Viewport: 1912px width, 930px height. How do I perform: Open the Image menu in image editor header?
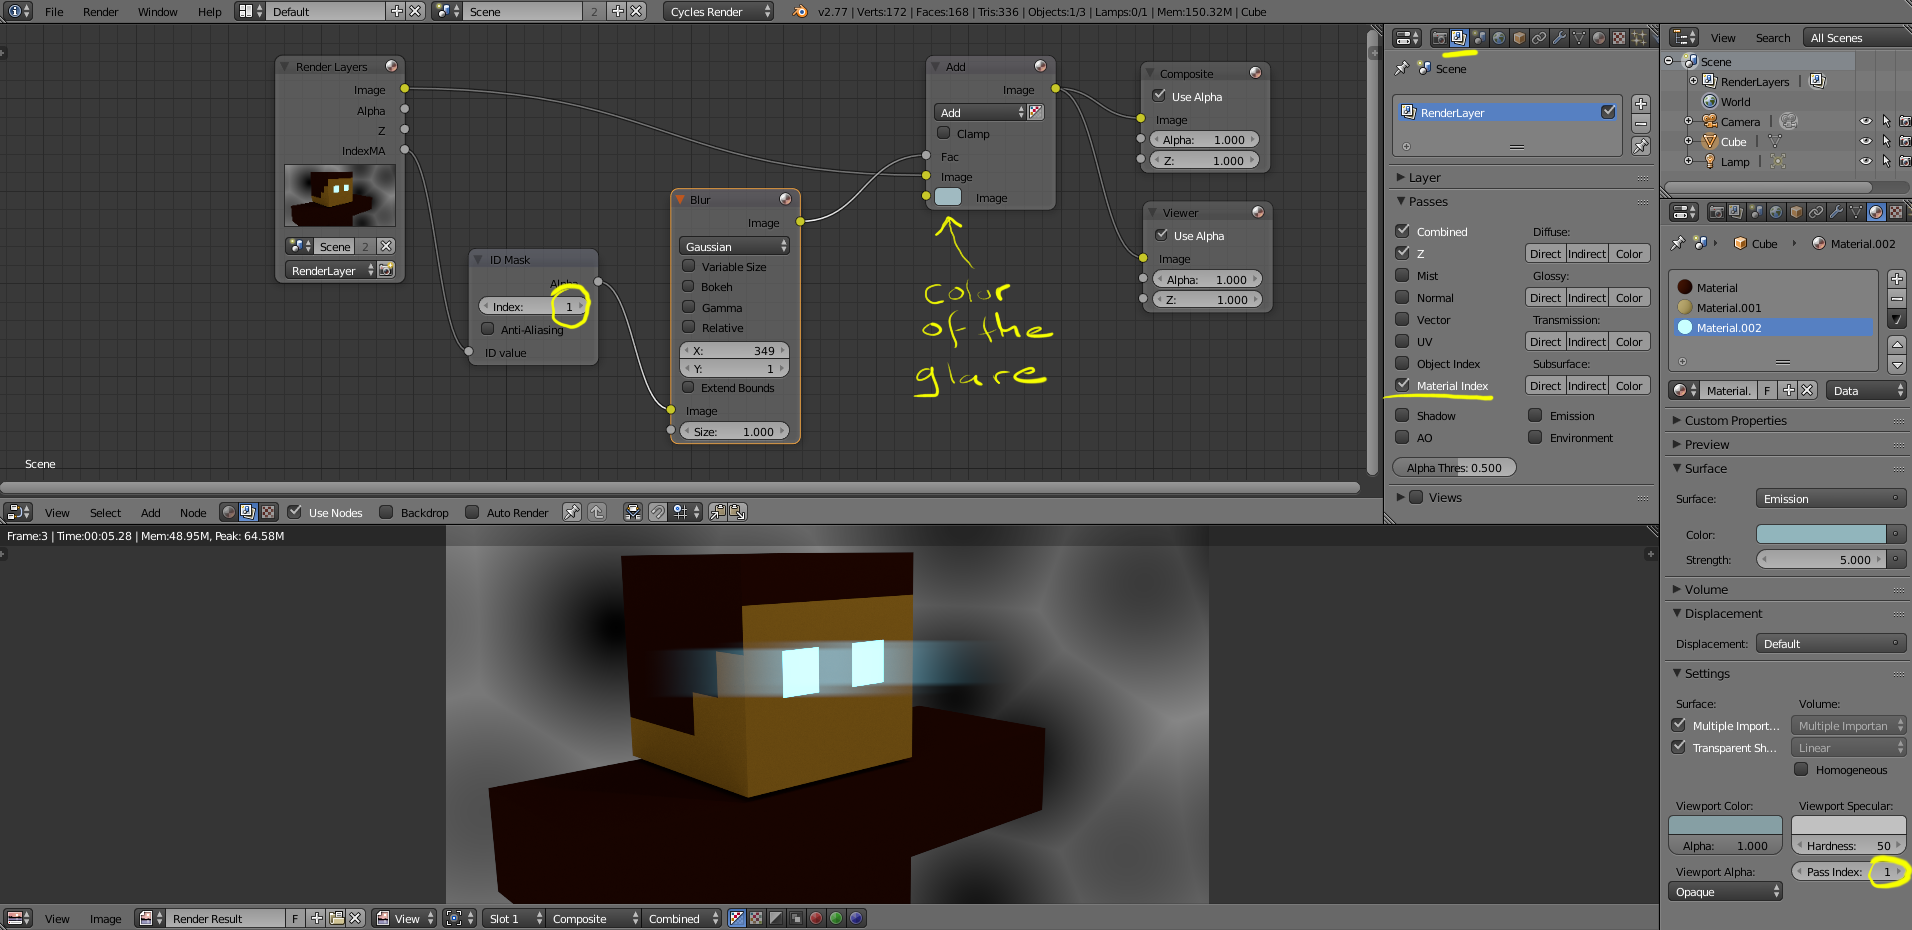[x=105, y=919]
